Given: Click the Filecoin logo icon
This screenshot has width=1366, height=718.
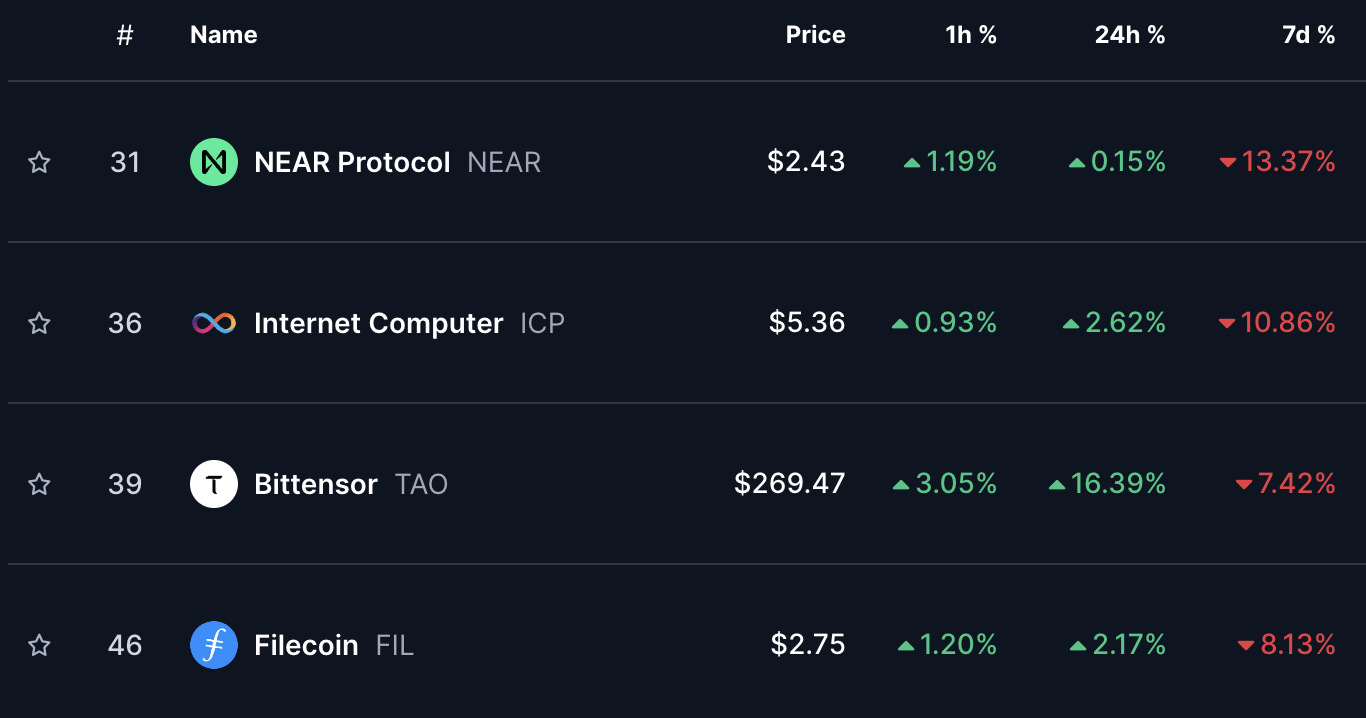Looking at the screenshot, I should tap(214, 645).
